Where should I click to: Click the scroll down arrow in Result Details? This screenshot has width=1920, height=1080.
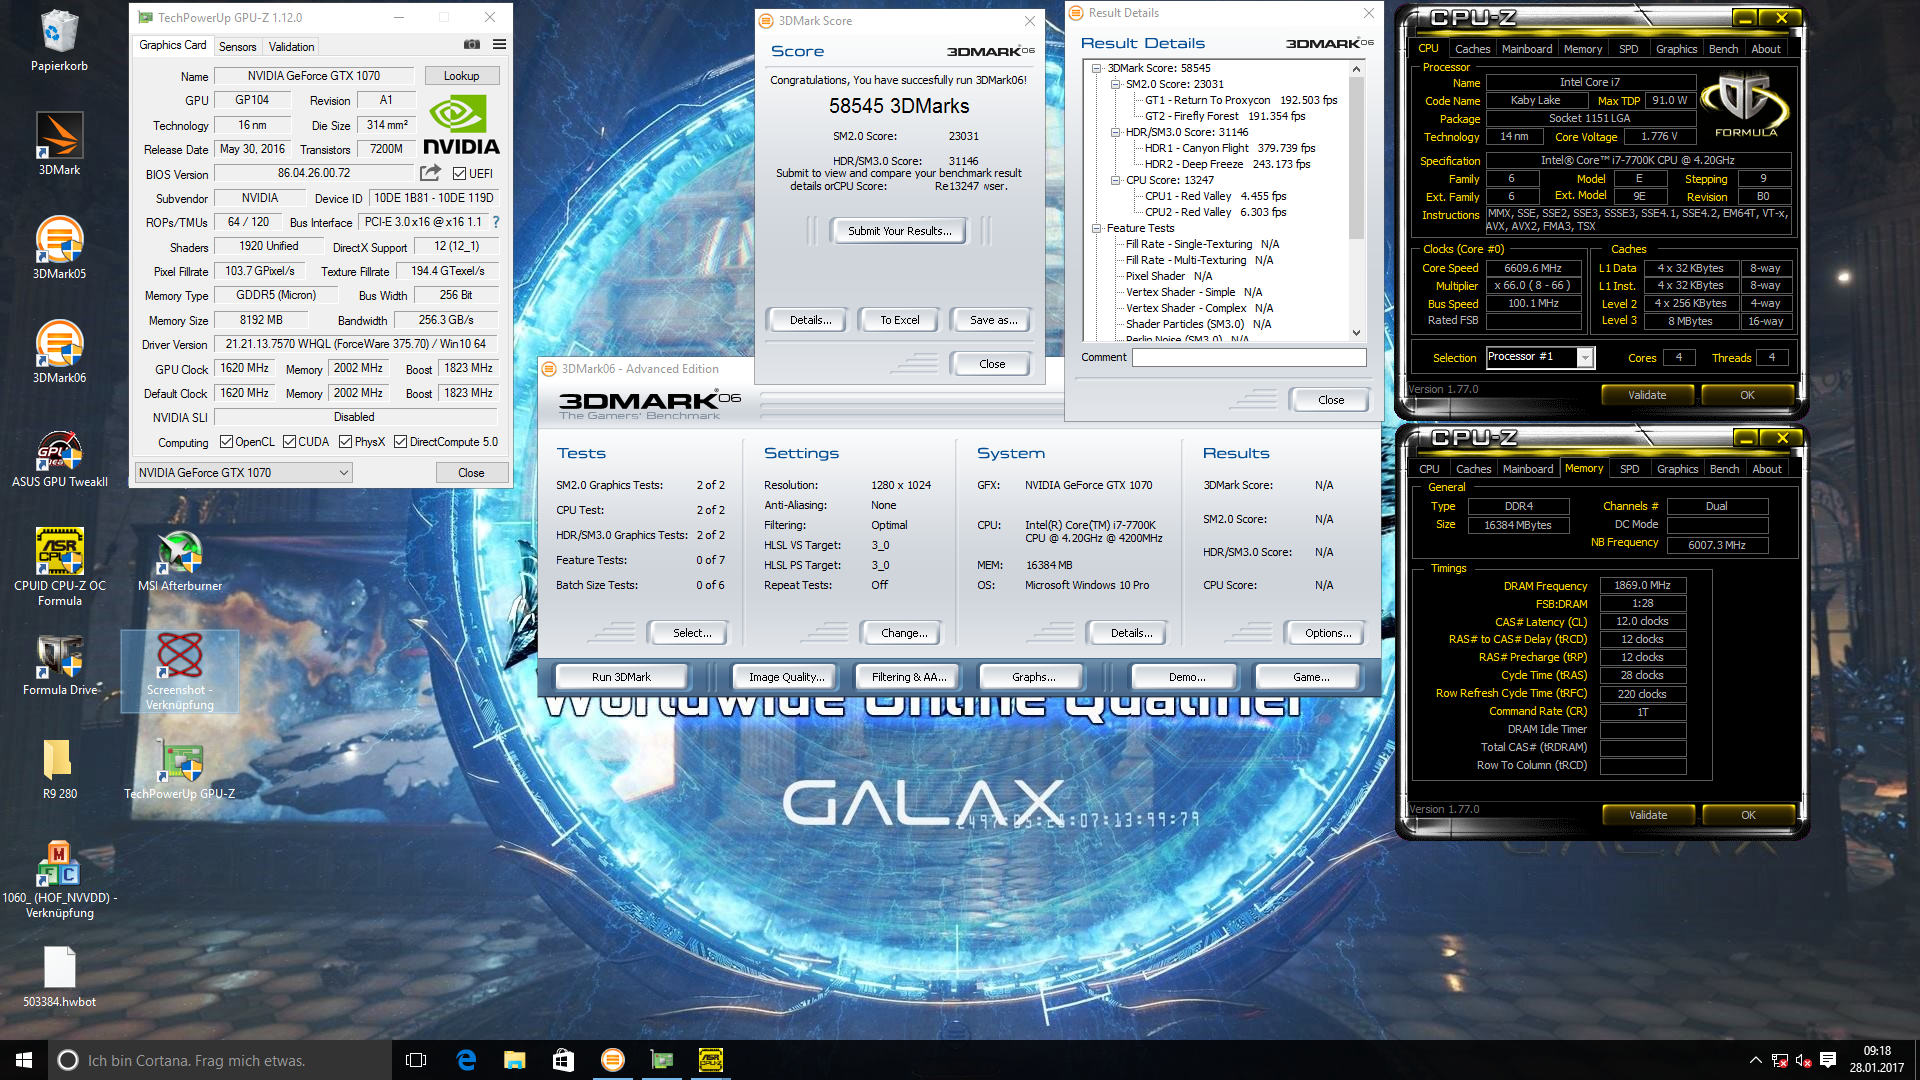[x=1356, y=333]
